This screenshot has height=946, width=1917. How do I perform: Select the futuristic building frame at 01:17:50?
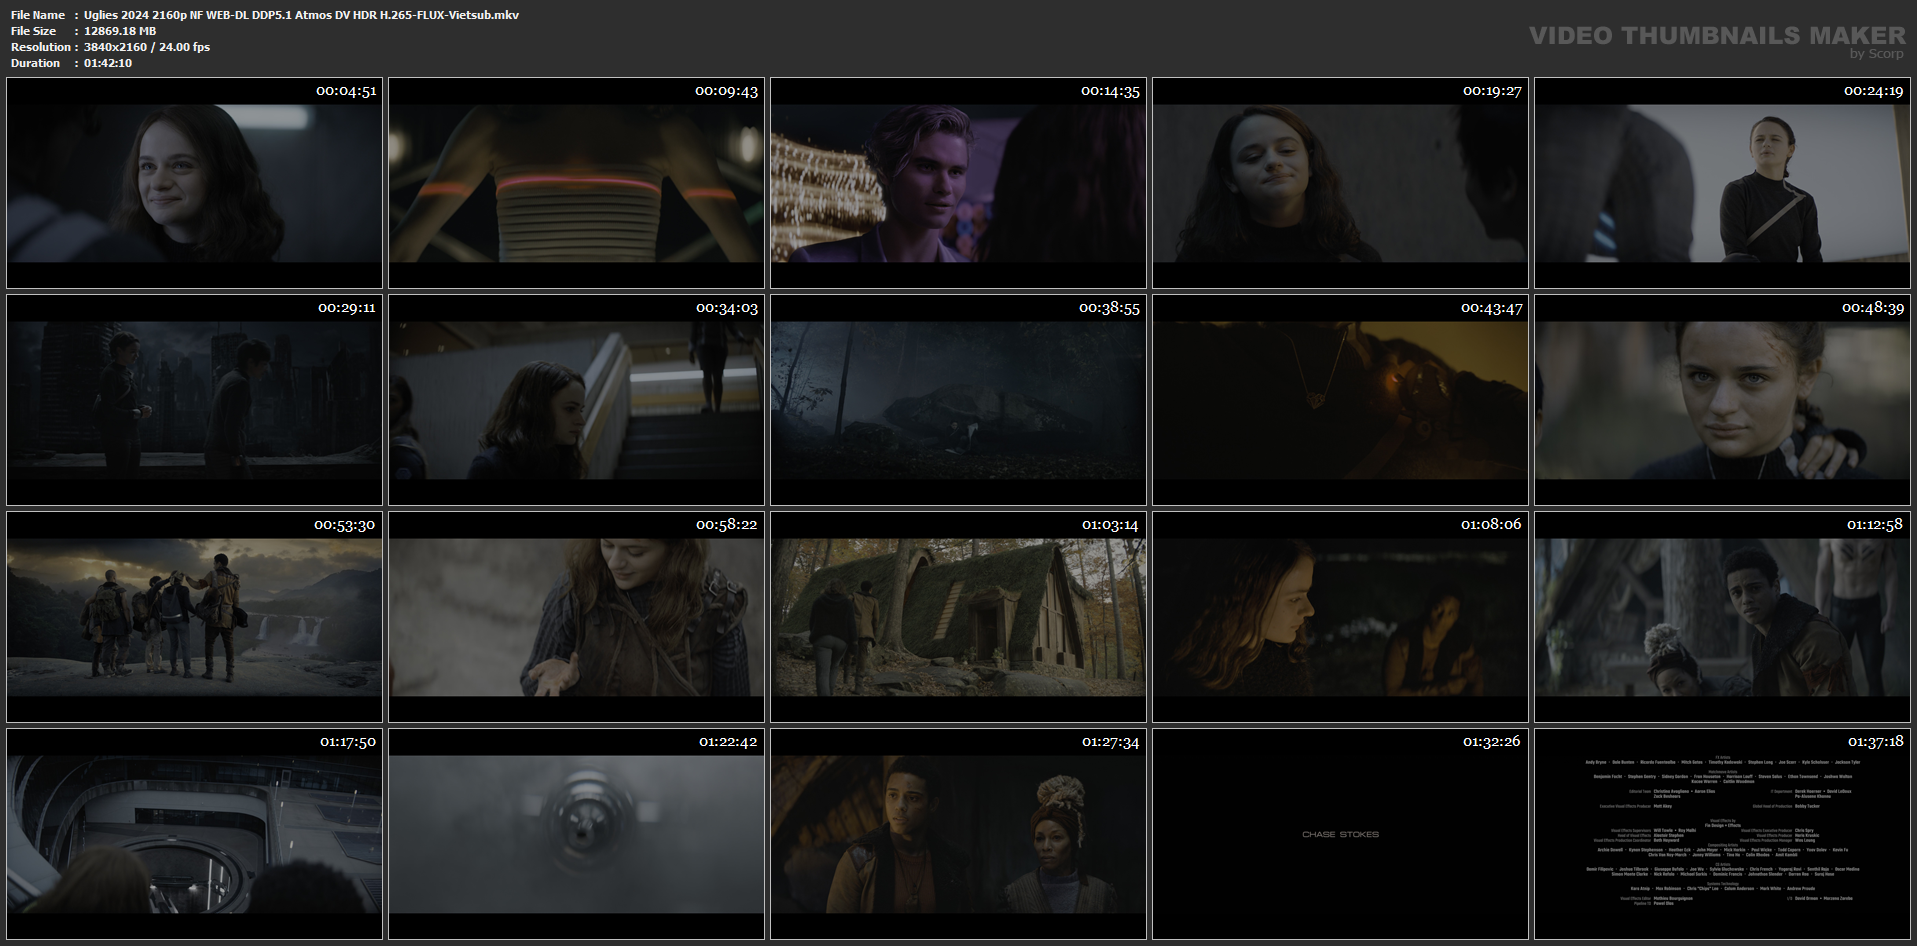[x=194, y=834]
